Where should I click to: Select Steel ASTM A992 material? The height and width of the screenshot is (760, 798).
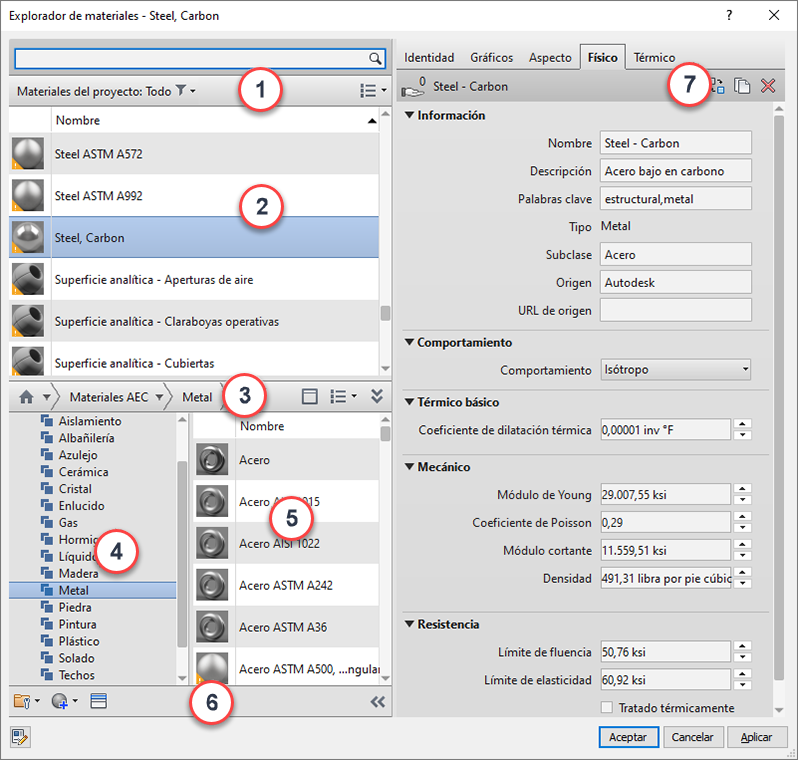[x=194, y=196]
